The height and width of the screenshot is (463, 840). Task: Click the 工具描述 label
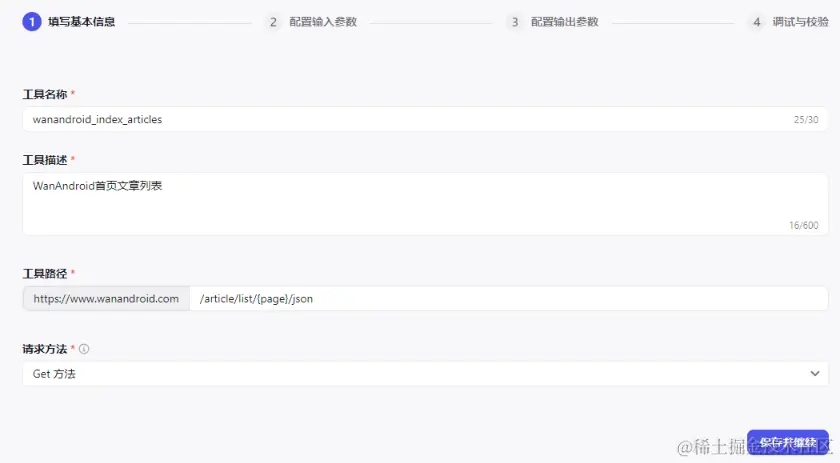pos(45,160)
